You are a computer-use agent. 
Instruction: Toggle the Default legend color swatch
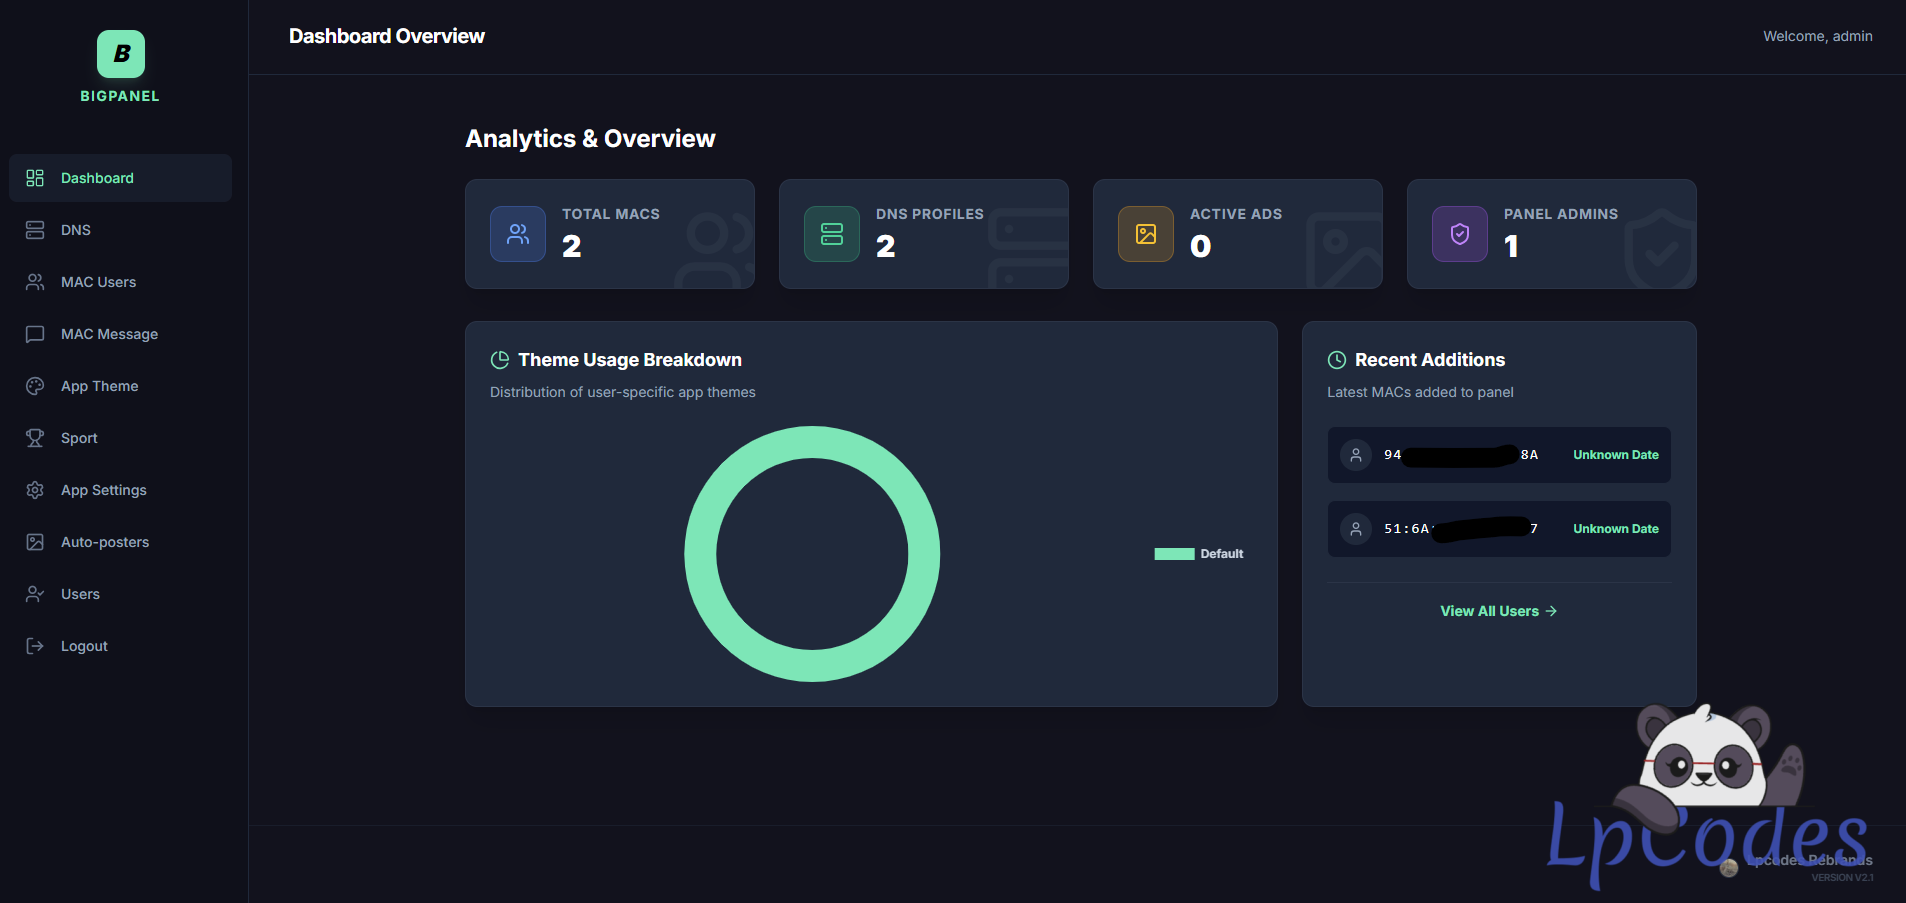[1174, 554]
